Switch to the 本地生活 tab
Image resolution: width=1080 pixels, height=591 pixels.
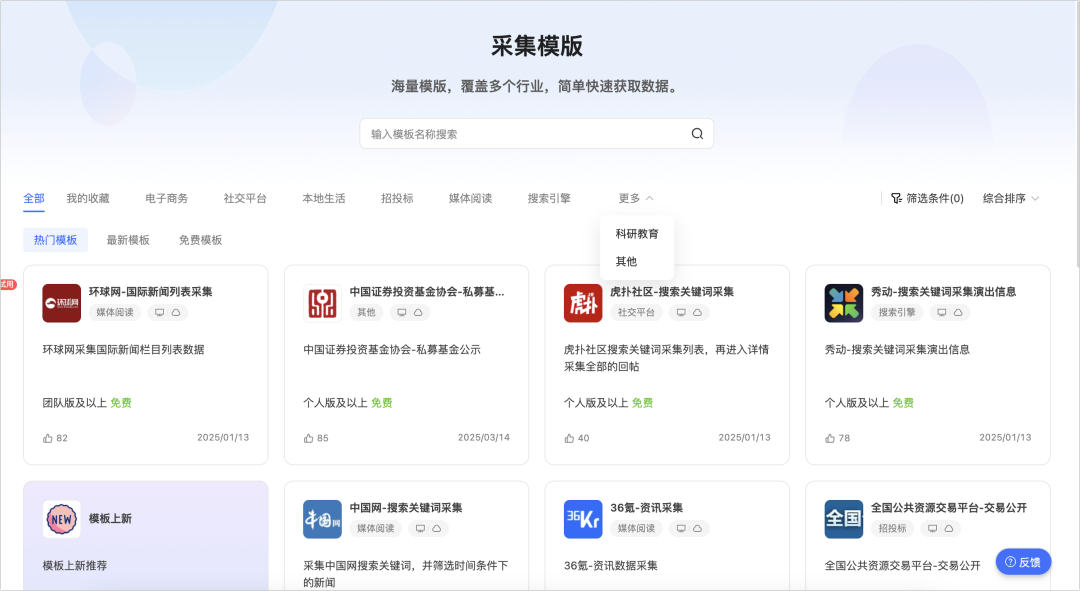tap(324, 198)
